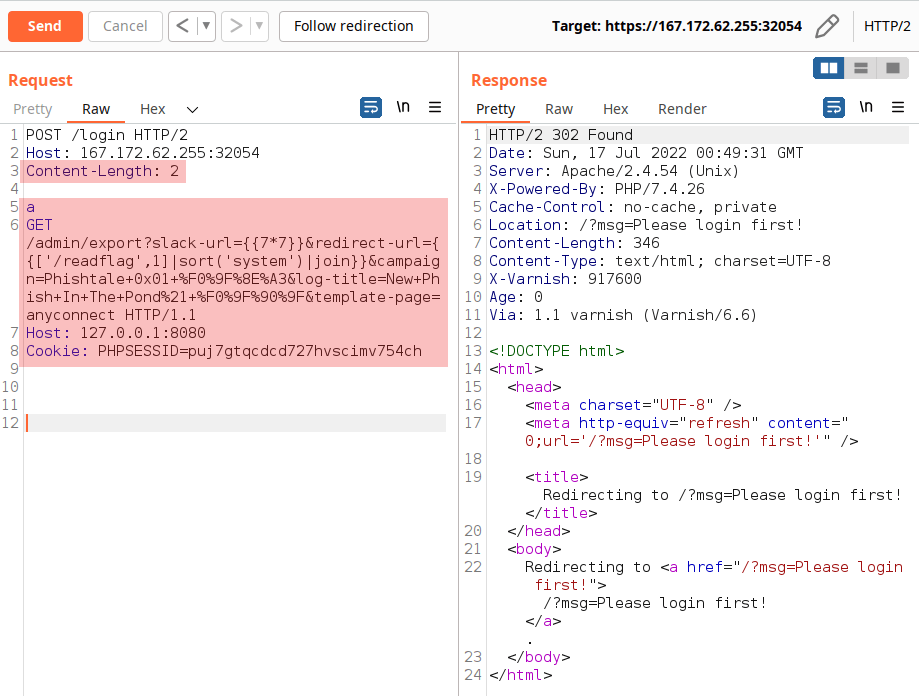Viewport: 919px width, 696px height.
Task: Switch Response view to Raw tab
Action: click(559, 109)
